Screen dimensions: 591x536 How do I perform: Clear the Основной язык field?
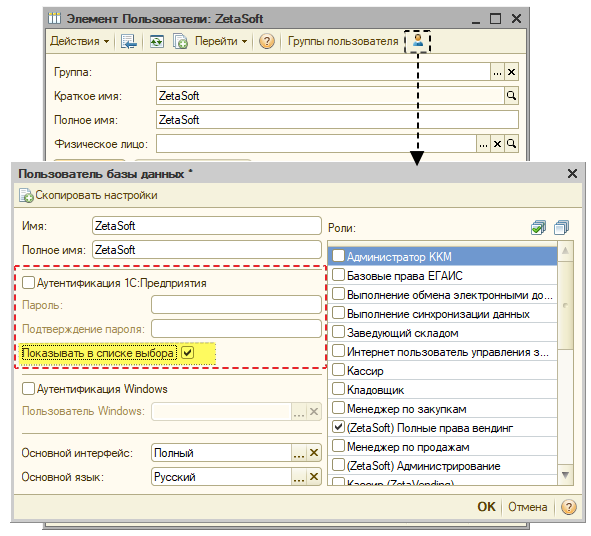[314, 477]
